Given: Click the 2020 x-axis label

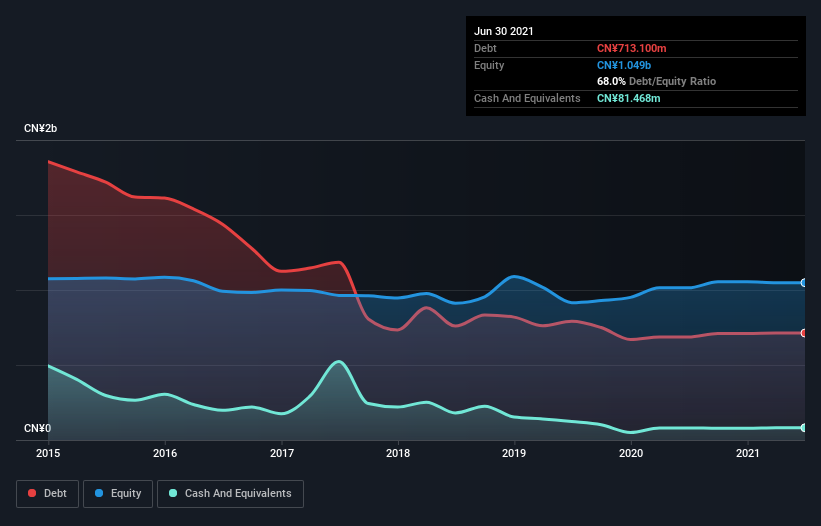Looking at the screenshot, I should pyautogui.click(x=631, y=453).
